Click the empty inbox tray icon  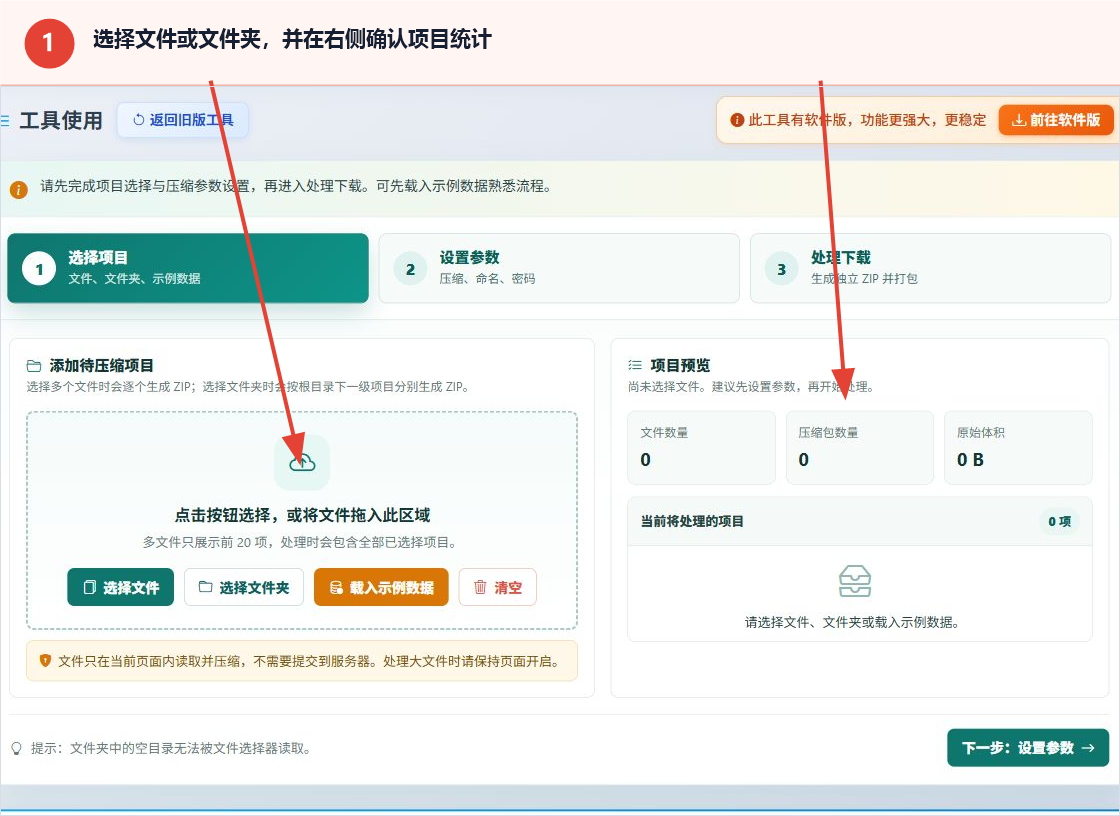[x=855, y=581]
